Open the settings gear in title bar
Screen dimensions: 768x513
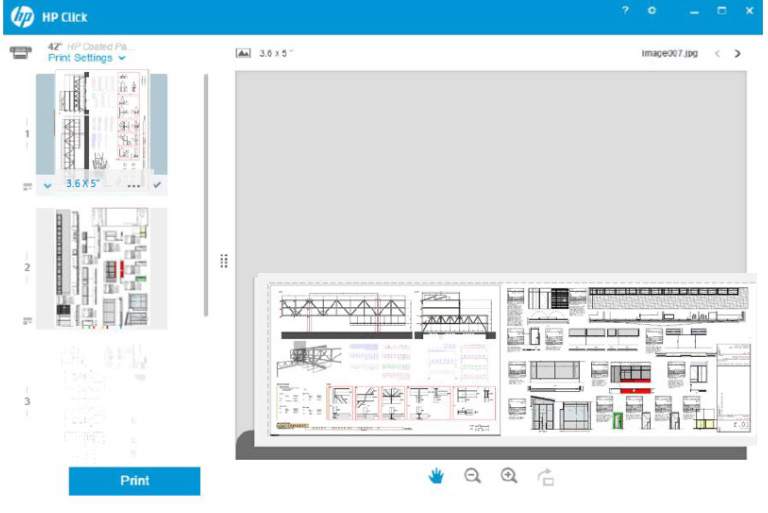(x=652, y=10)
